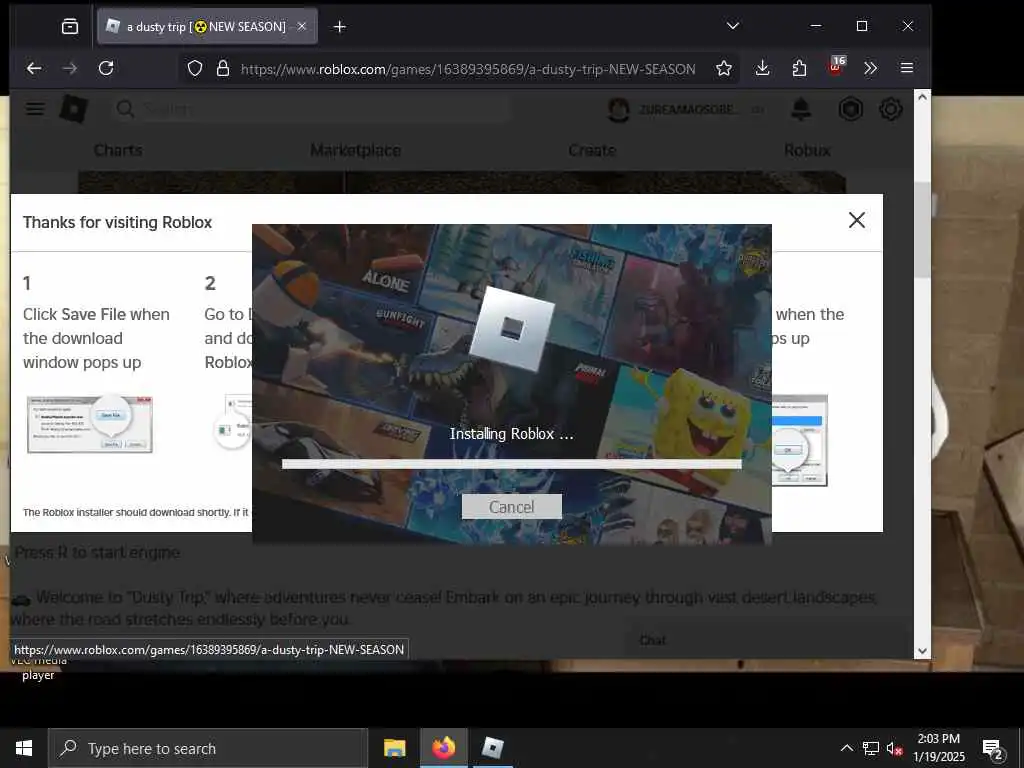Open the Roblox notifications bell

click(x=801, y=109)
